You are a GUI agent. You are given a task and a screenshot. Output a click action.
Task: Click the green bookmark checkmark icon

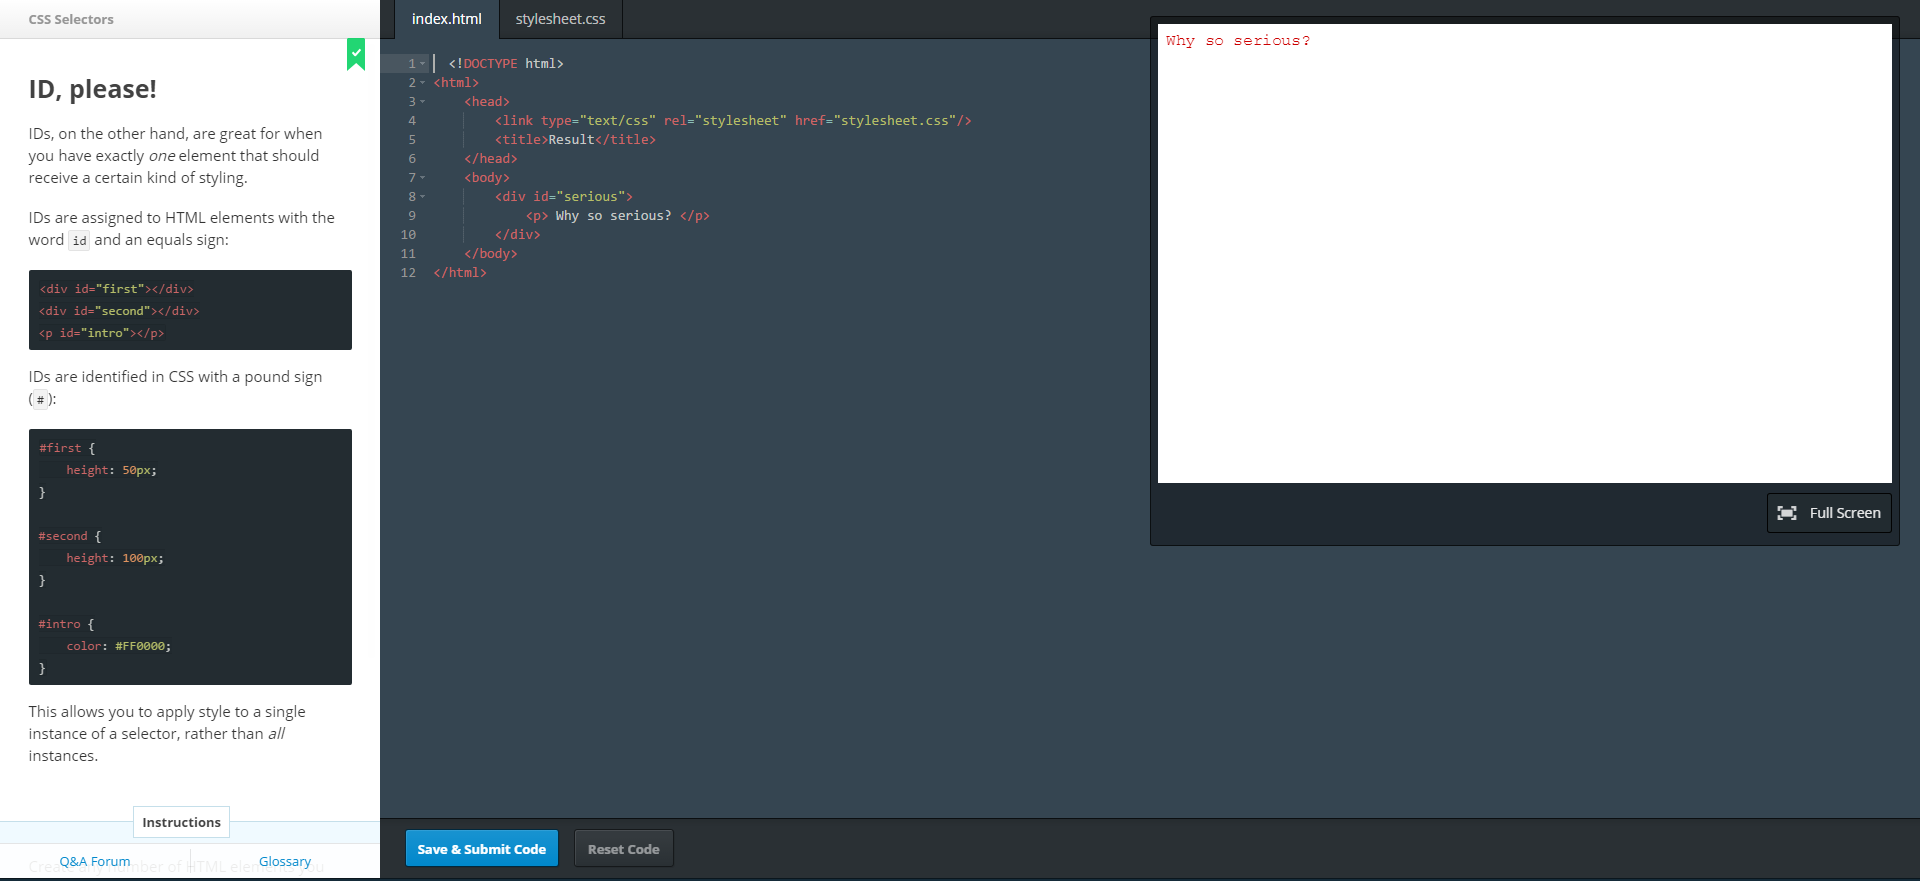356,54
